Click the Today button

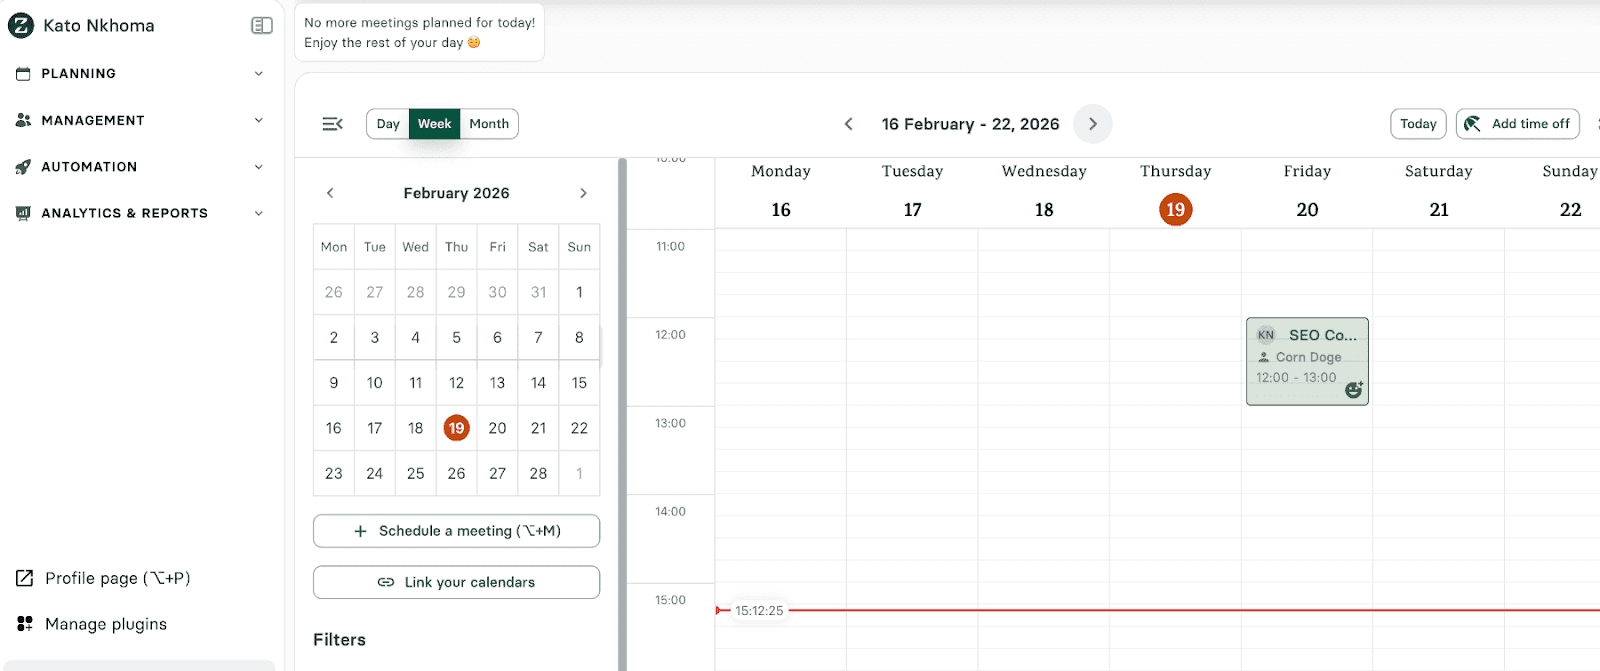1418,124
